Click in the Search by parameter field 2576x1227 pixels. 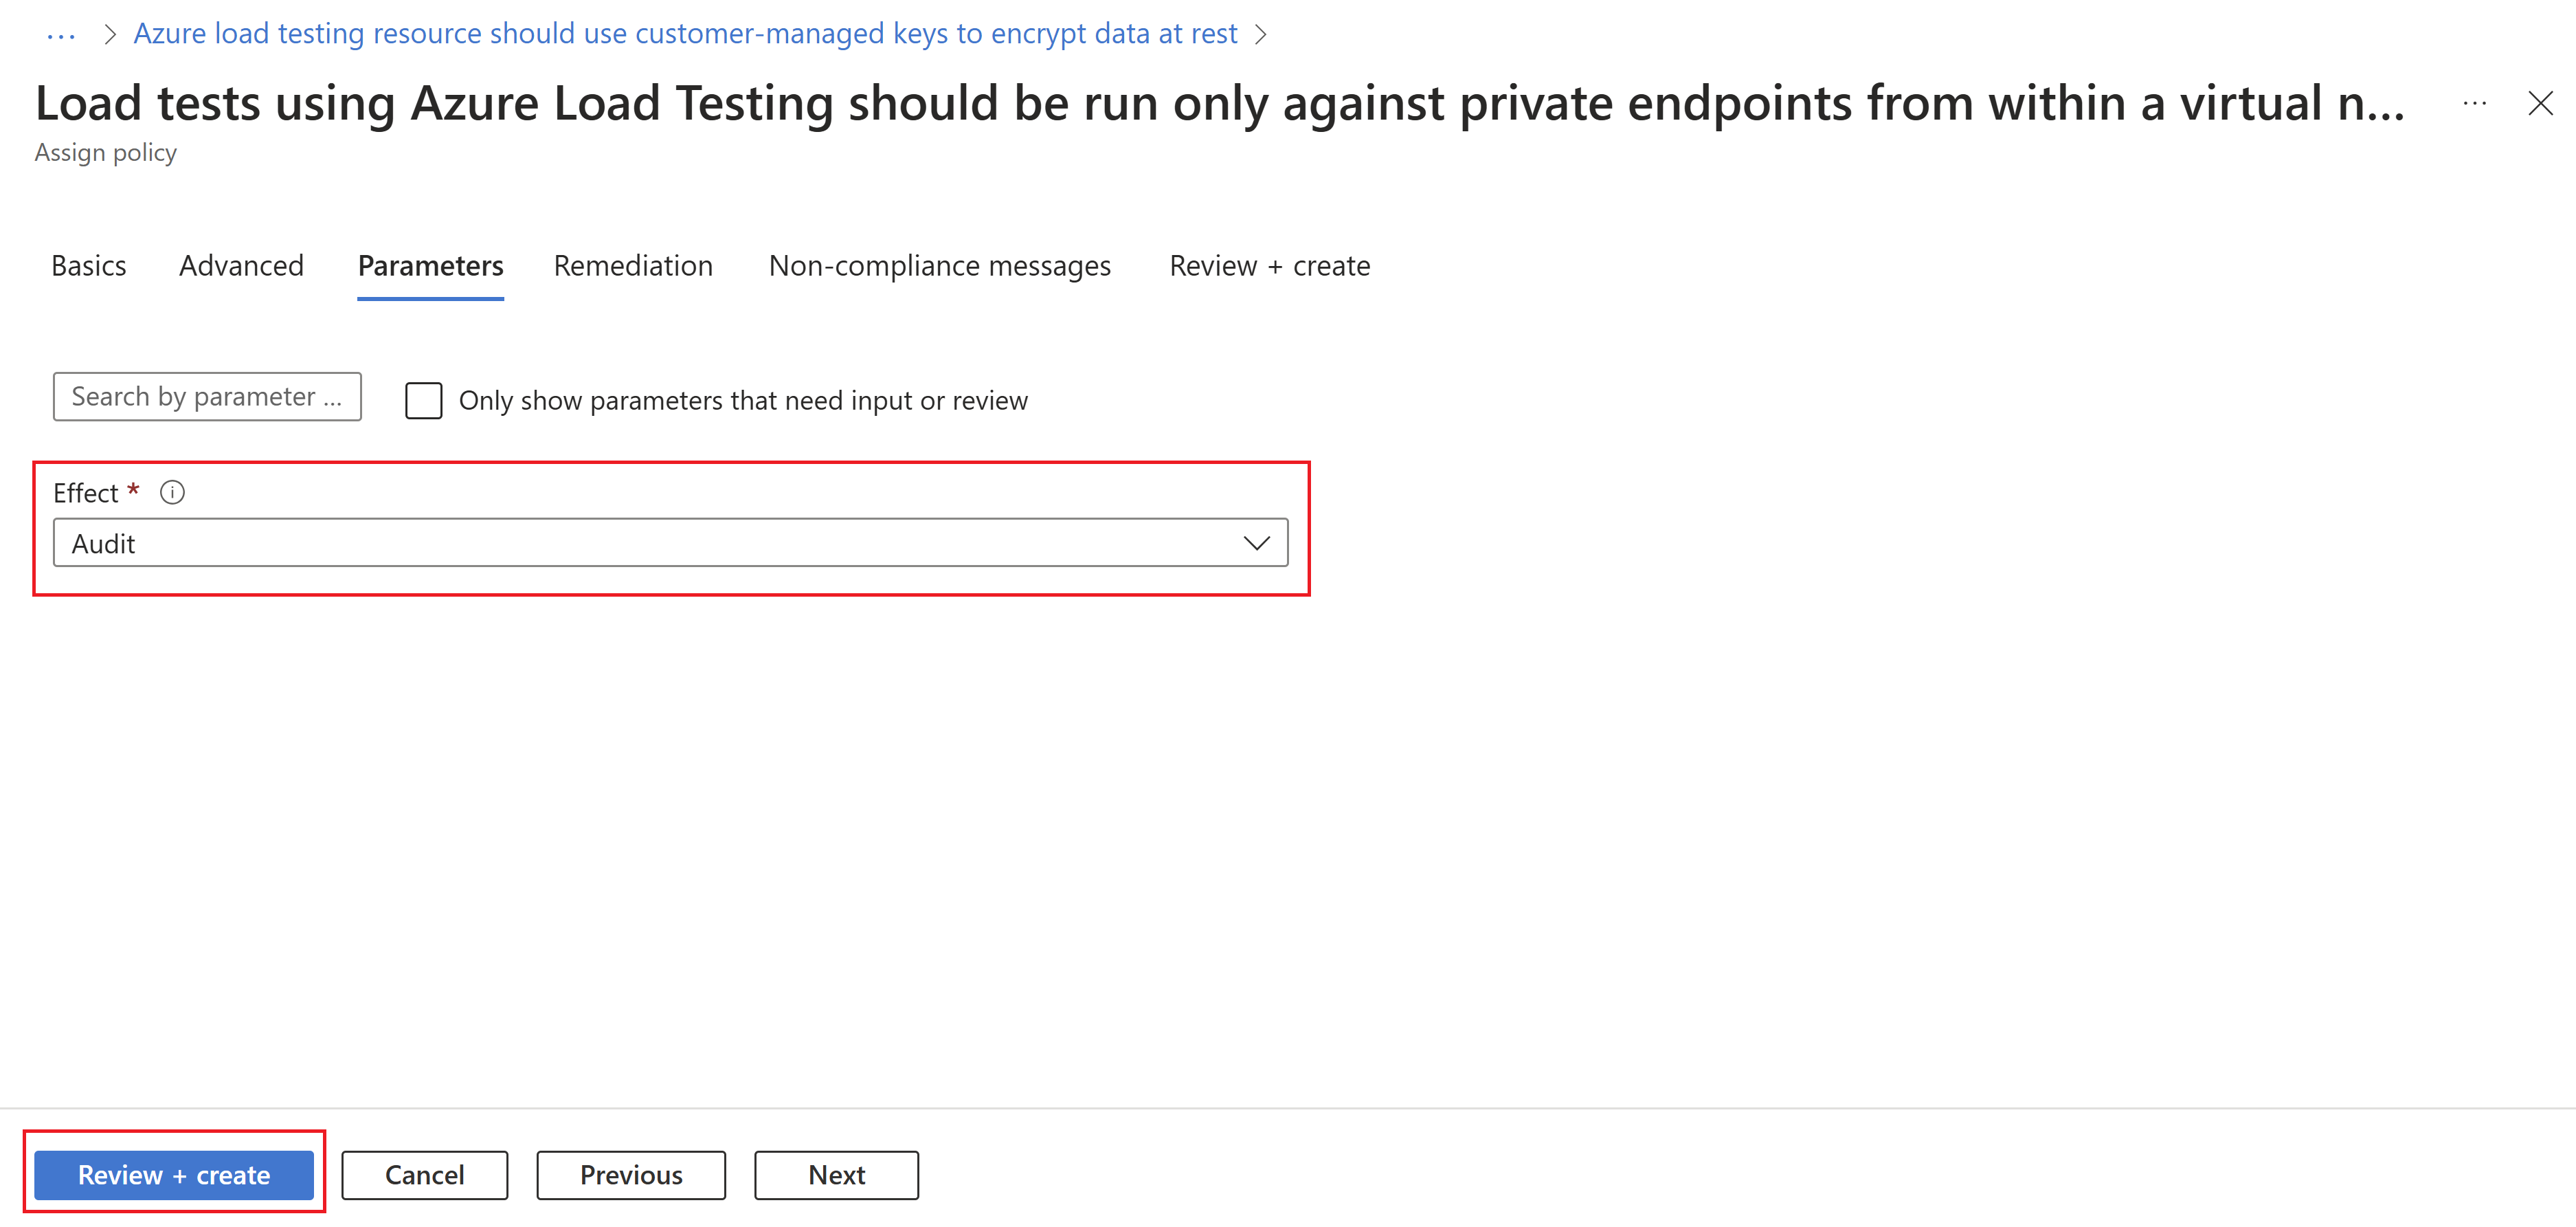click(x=209, y=397)
